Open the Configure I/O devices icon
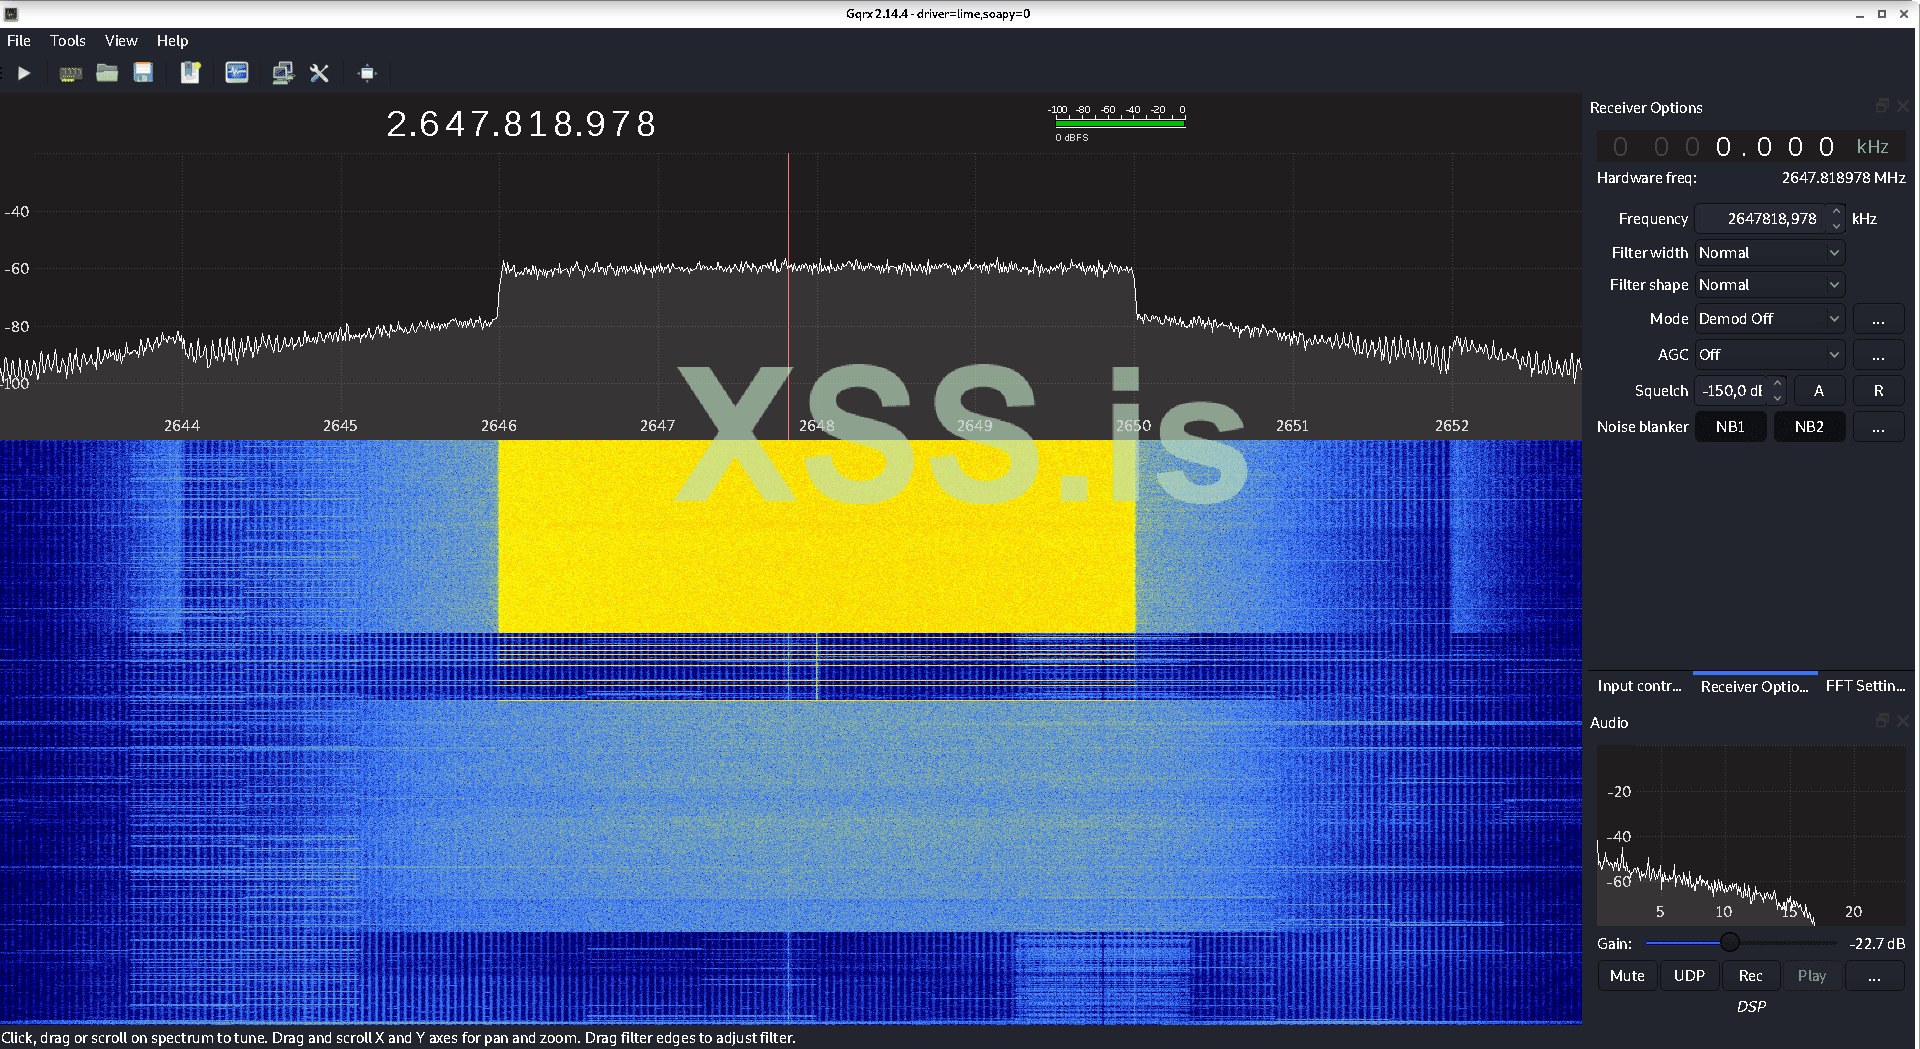This screenshot has height=1049, width=1920. (70, 73)
